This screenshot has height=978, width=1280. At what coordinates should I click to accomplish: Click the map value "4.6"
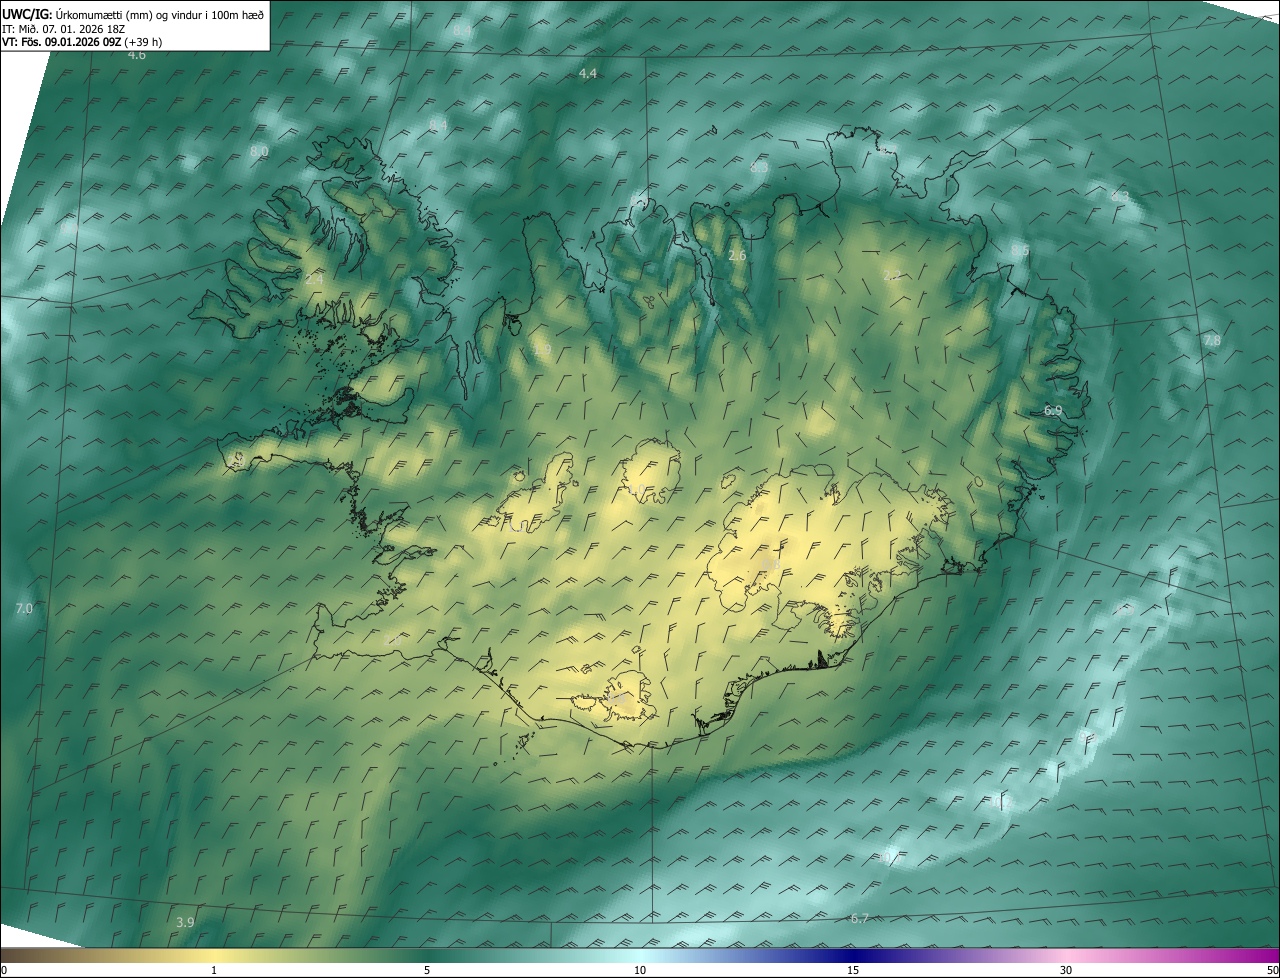click(x=137, y=55)
